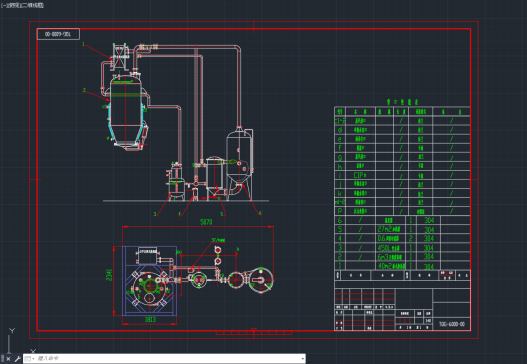Select callout number 6 below the floor line
527x364 pixels.
coord(260,213)
